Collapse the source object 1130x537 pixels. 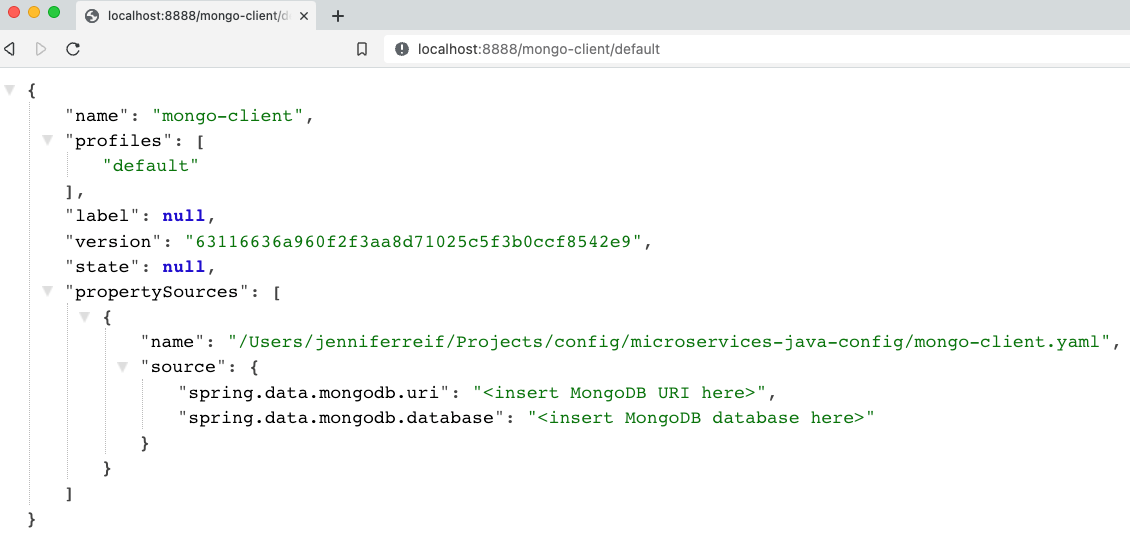point(123,367)
